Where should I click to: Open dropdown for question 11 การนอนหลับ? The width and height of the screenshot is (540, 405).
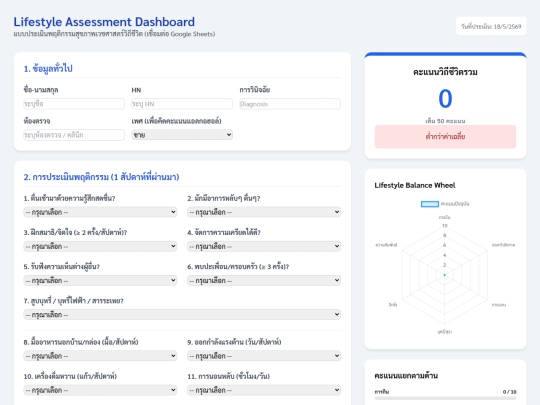point(264,390)
